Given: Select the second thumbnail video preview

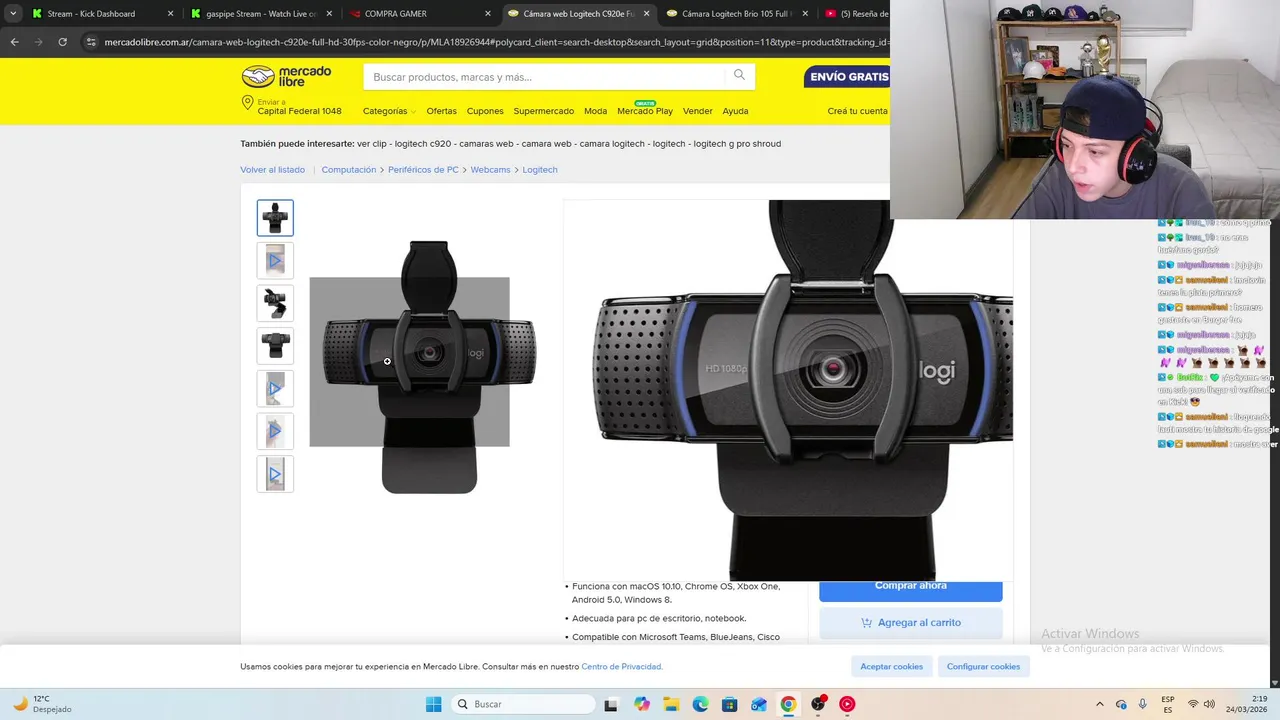Looking at the screenshot, I should 275,261.
